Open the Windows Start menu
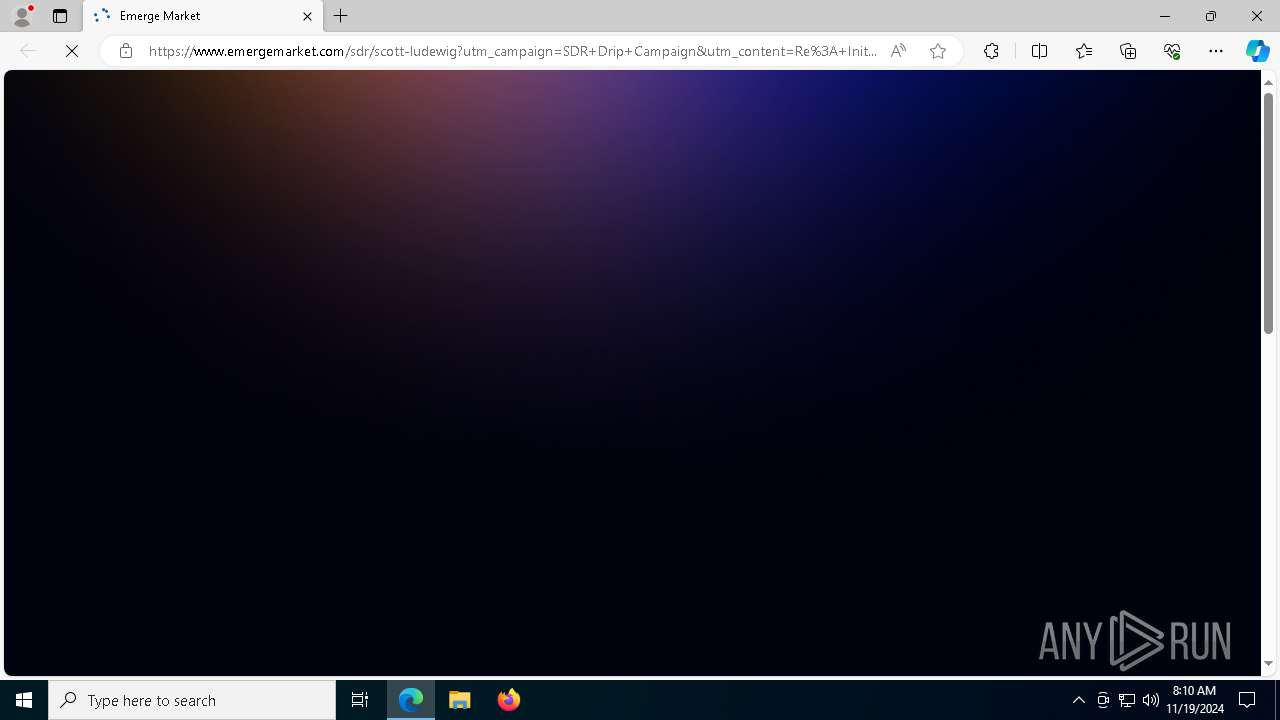Screen dimensions: 1280x720 pos(24,700)
